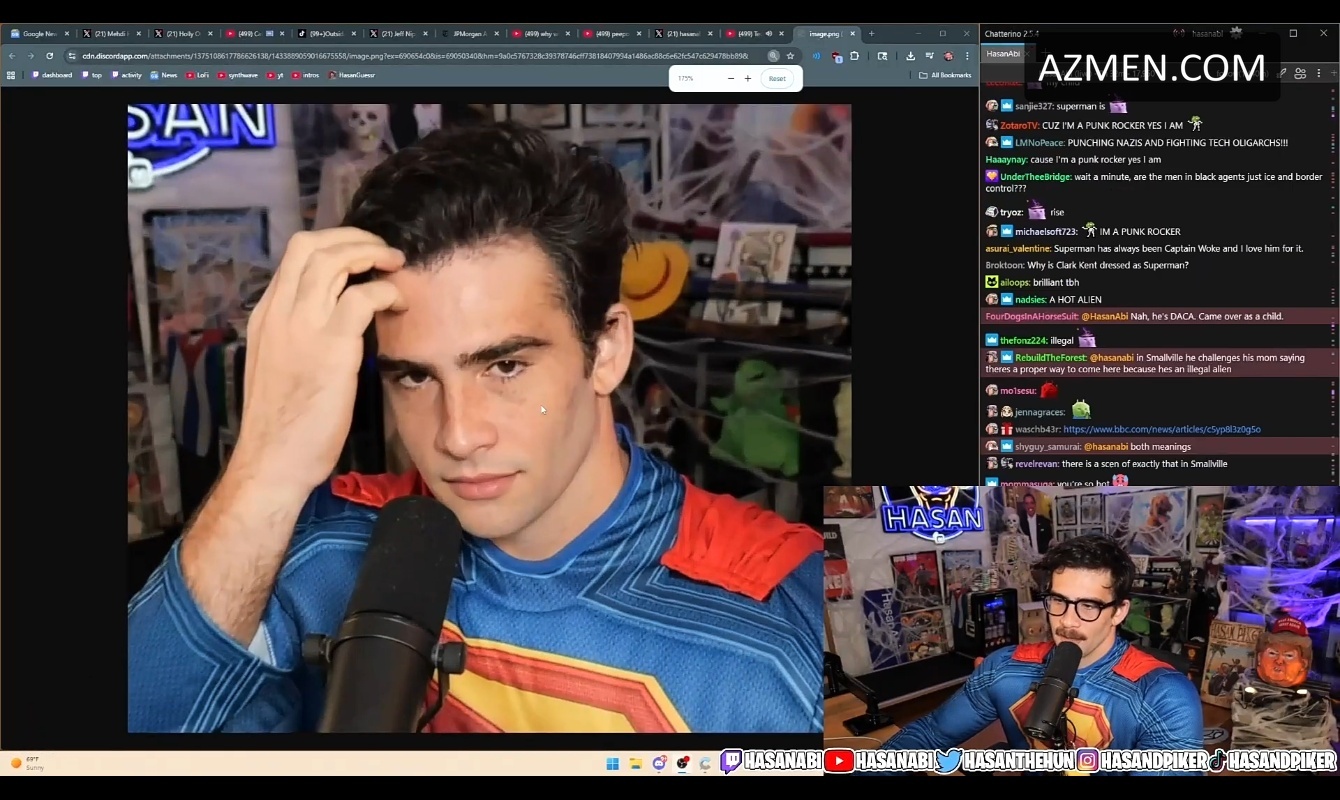Open the browser downloads icon
1340x800 pixels.
(910, 56)
